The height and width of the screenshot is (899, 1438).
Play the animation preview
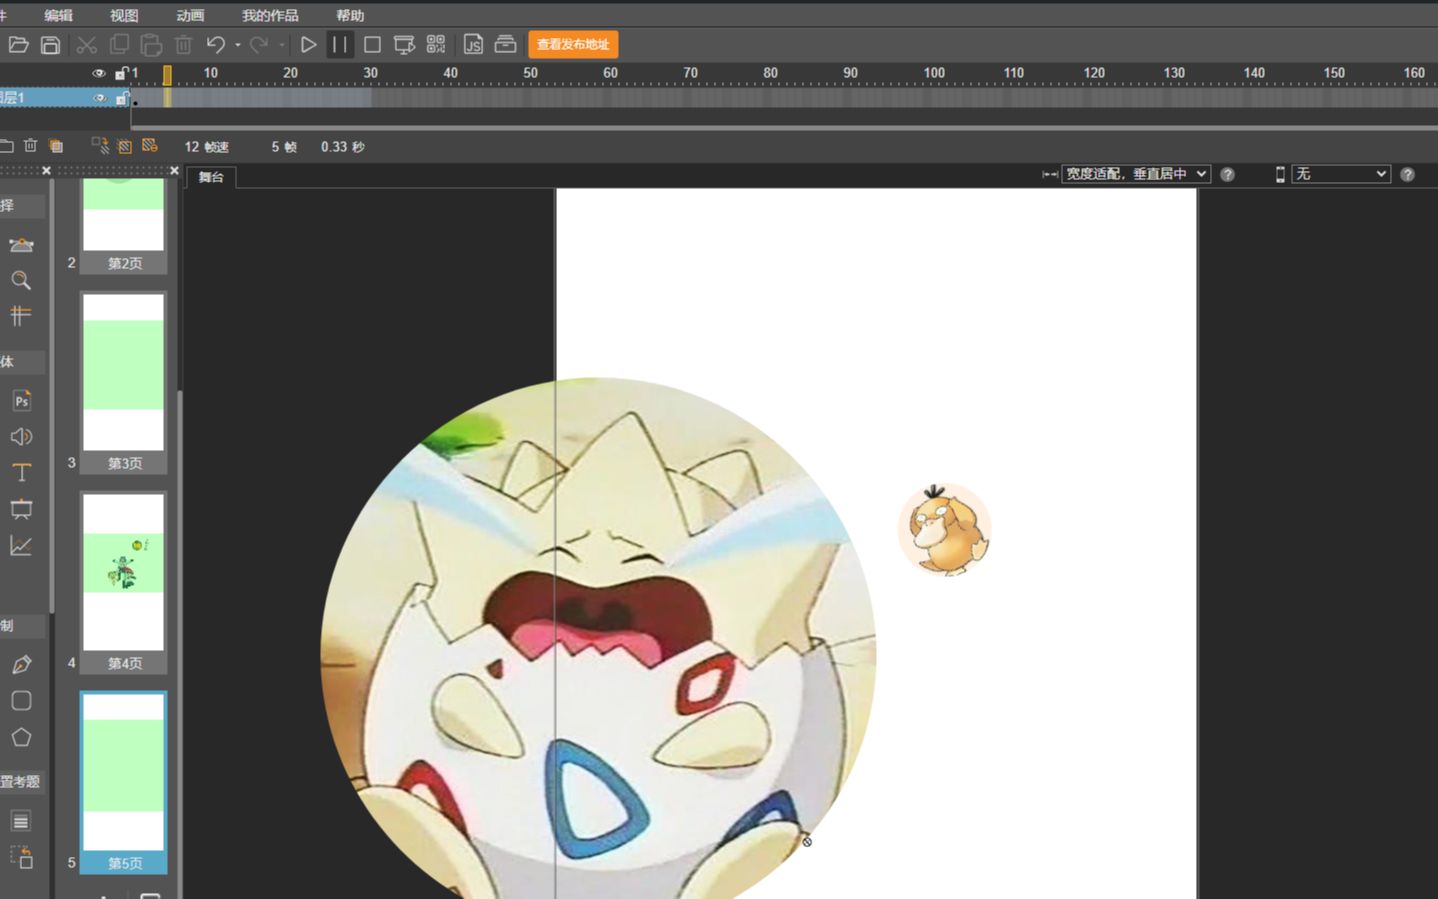tap(308, 44)
